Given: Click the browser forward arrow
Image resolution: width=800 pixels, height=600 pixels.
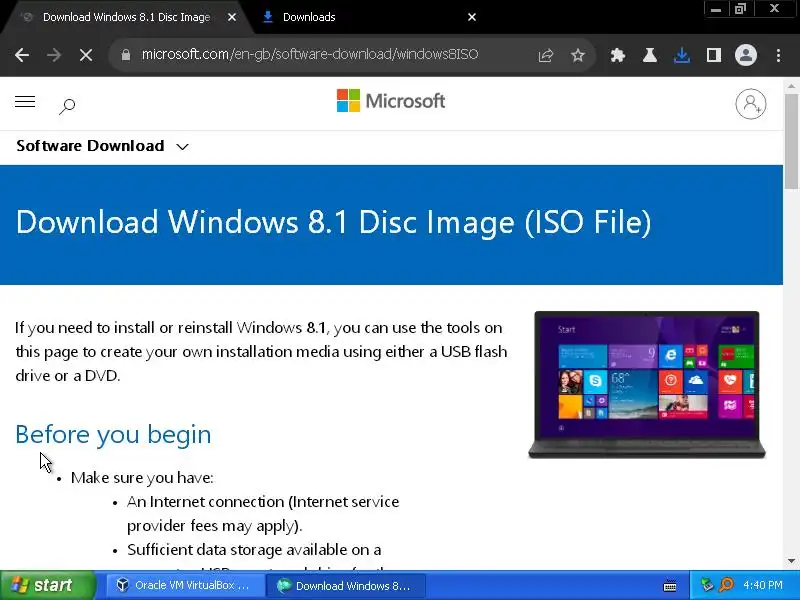Looking at the screenshot, I should click(x=54, y=55).
